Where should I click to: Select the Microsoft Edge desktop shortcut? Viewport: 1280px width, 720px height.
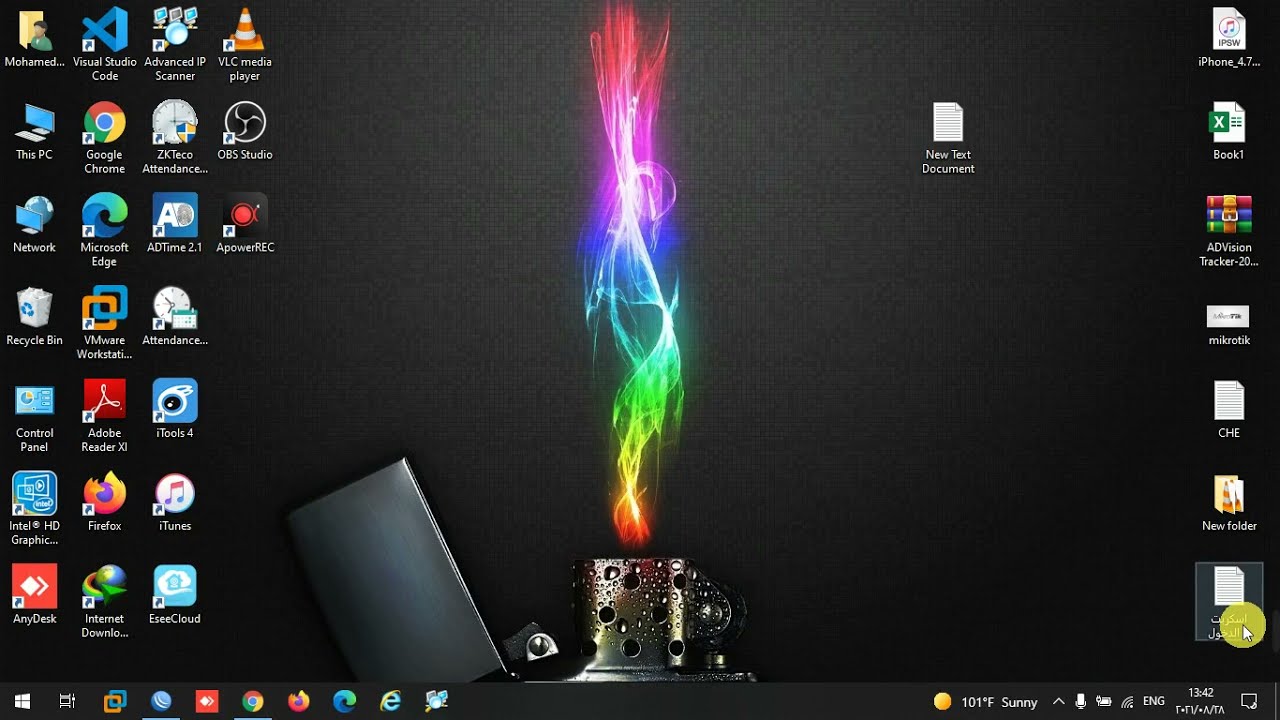point(105,231)
